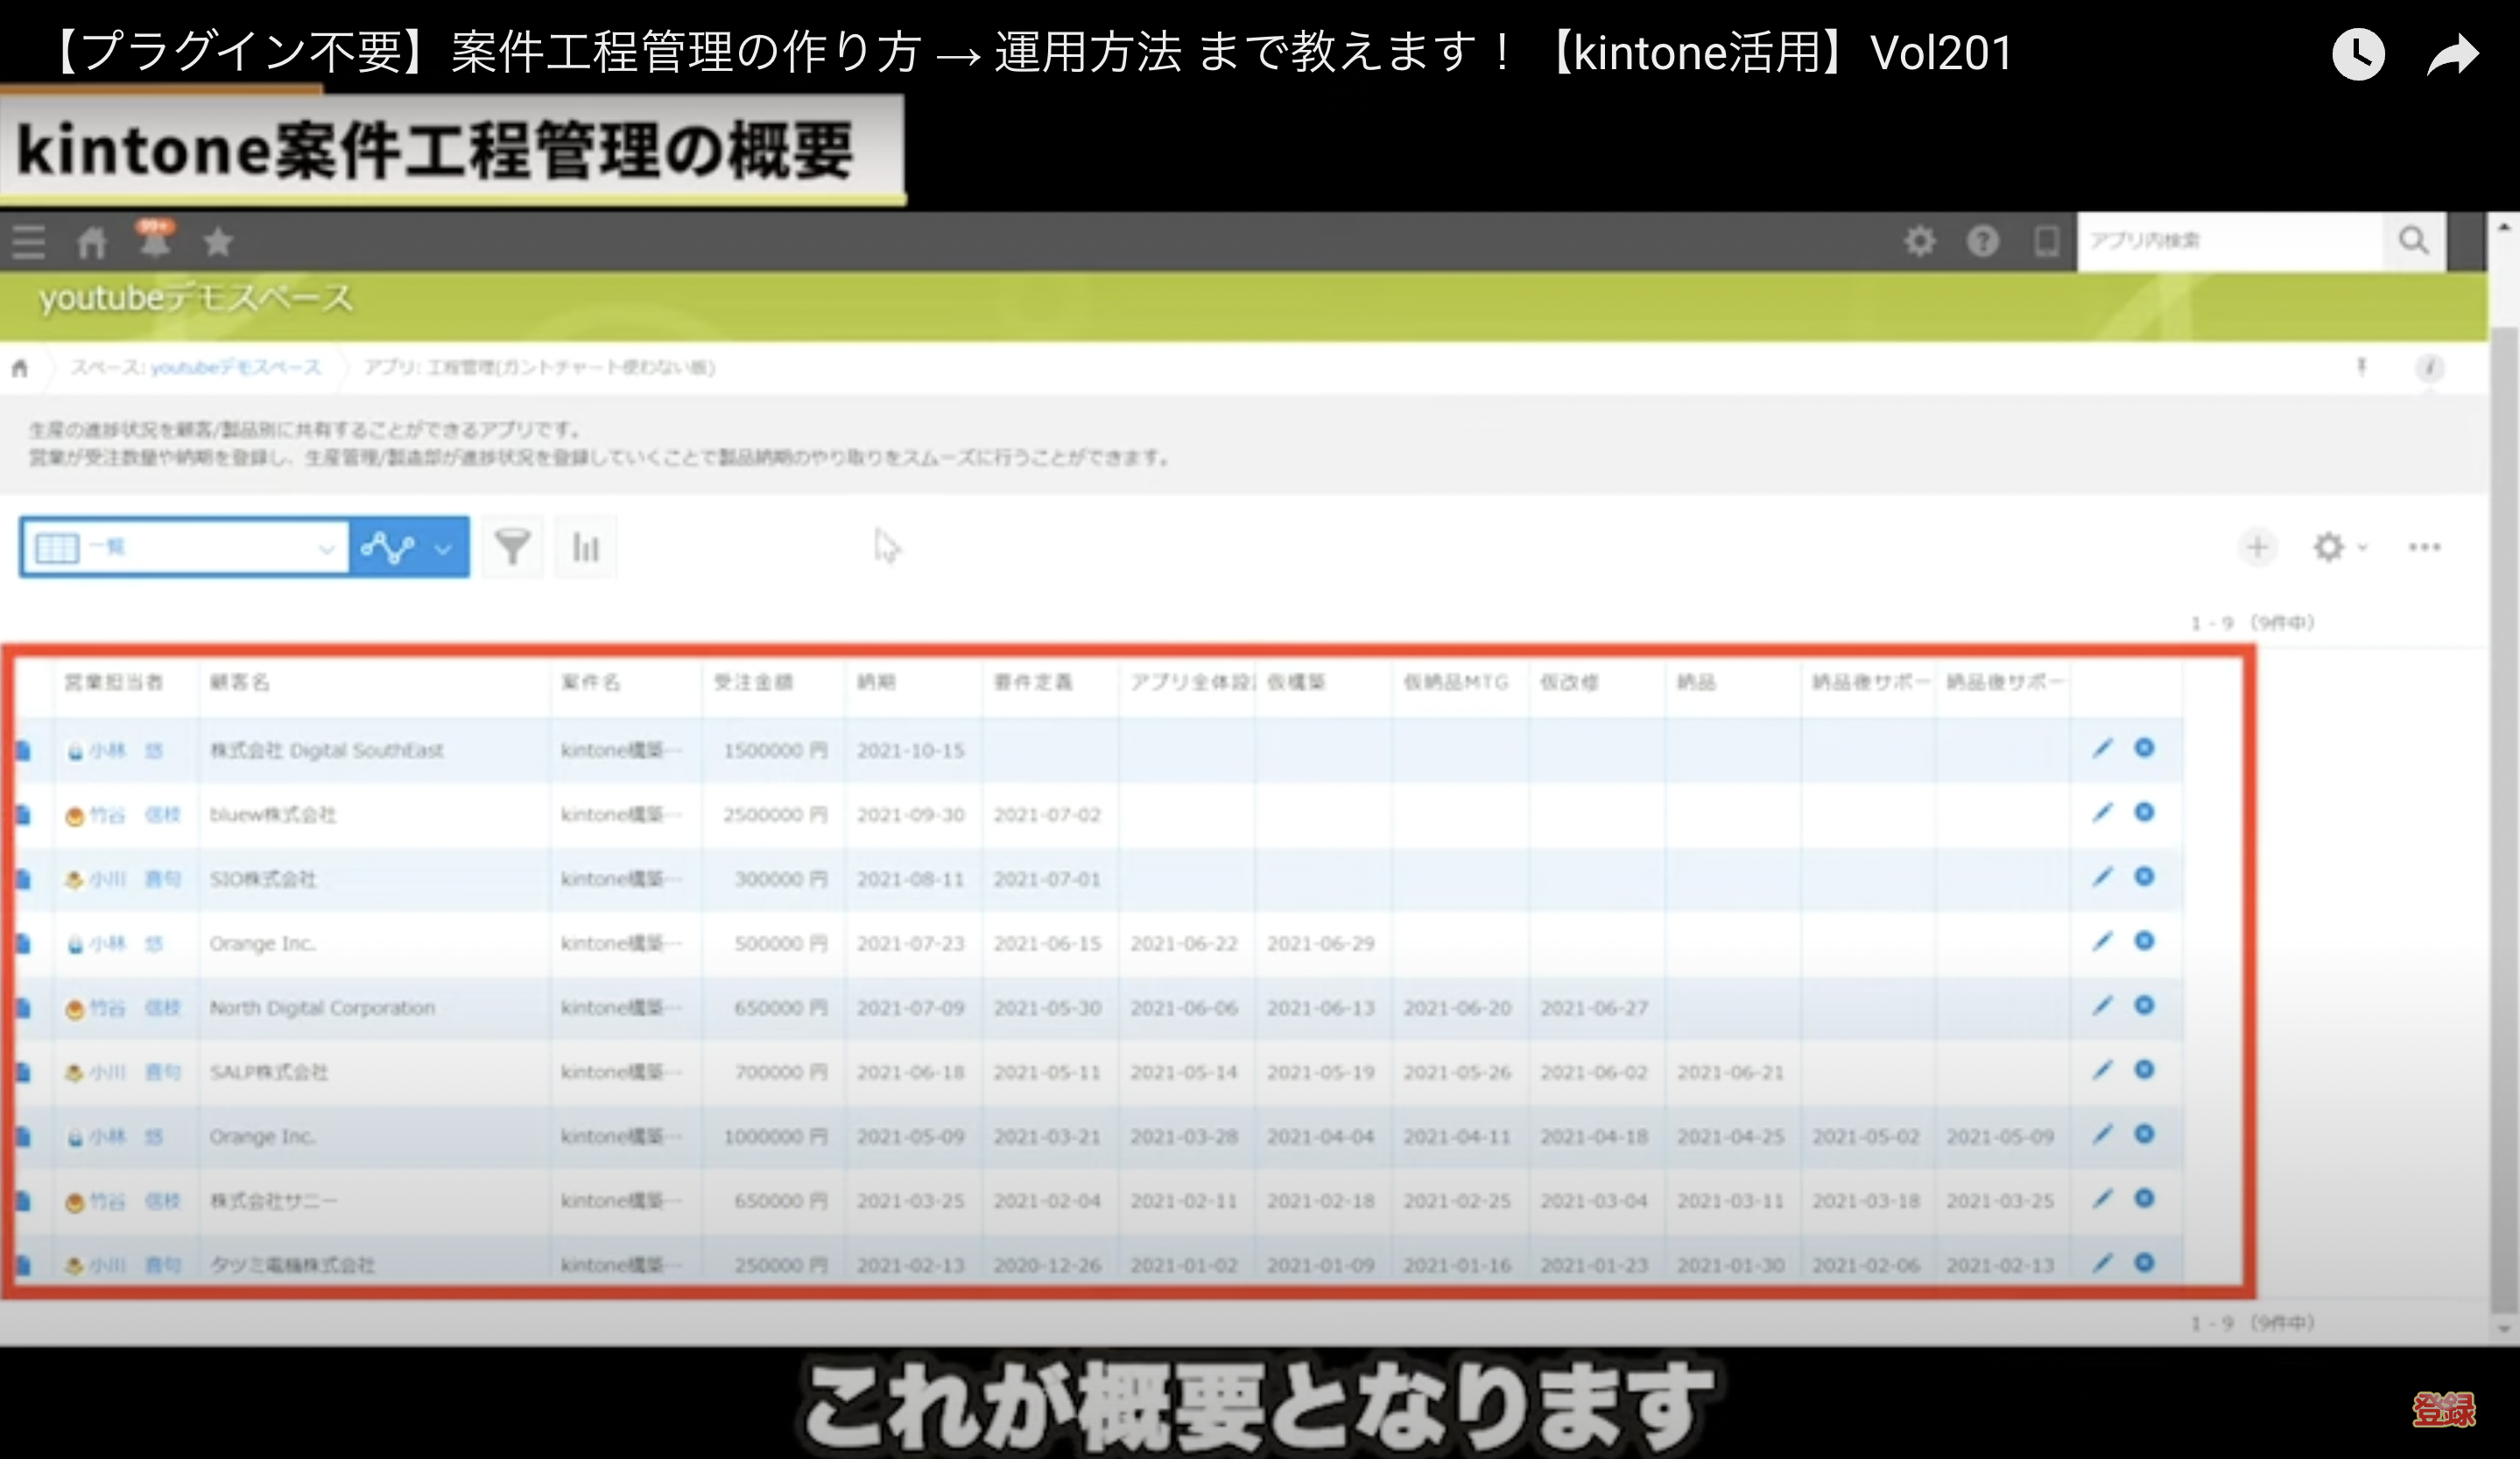Open the favorites star icon

pyautogui.click(x=218, y=242)
